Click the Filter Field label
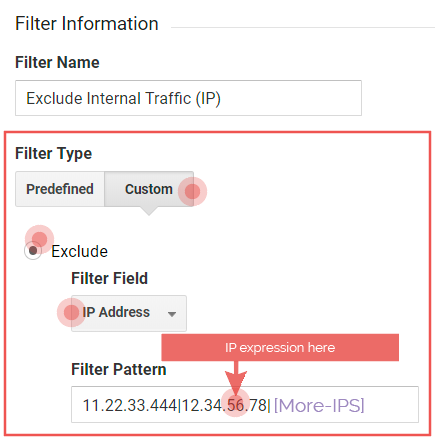The width and height of the screenshot is (435, 445). click(109, 278)
